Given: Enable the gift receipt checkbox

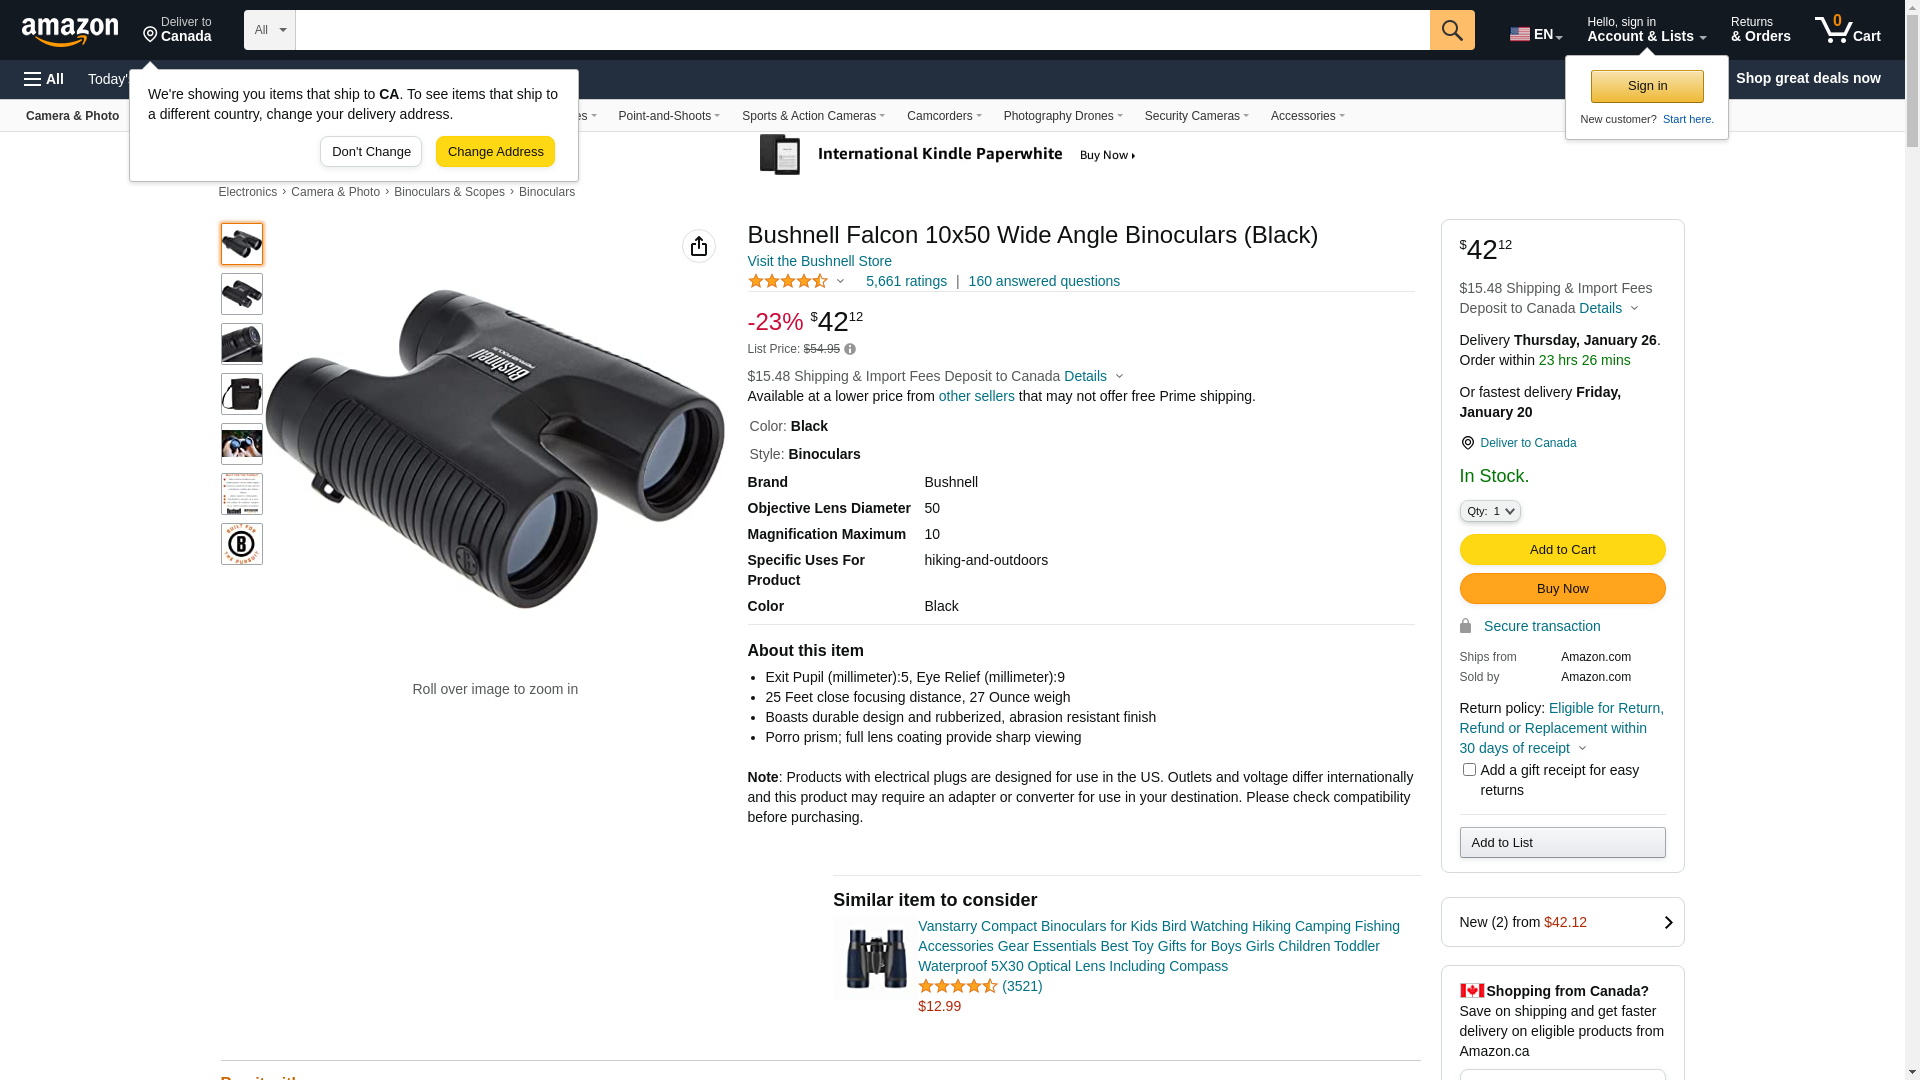Looking at the screenshot, I should (x=1469, y=770).
